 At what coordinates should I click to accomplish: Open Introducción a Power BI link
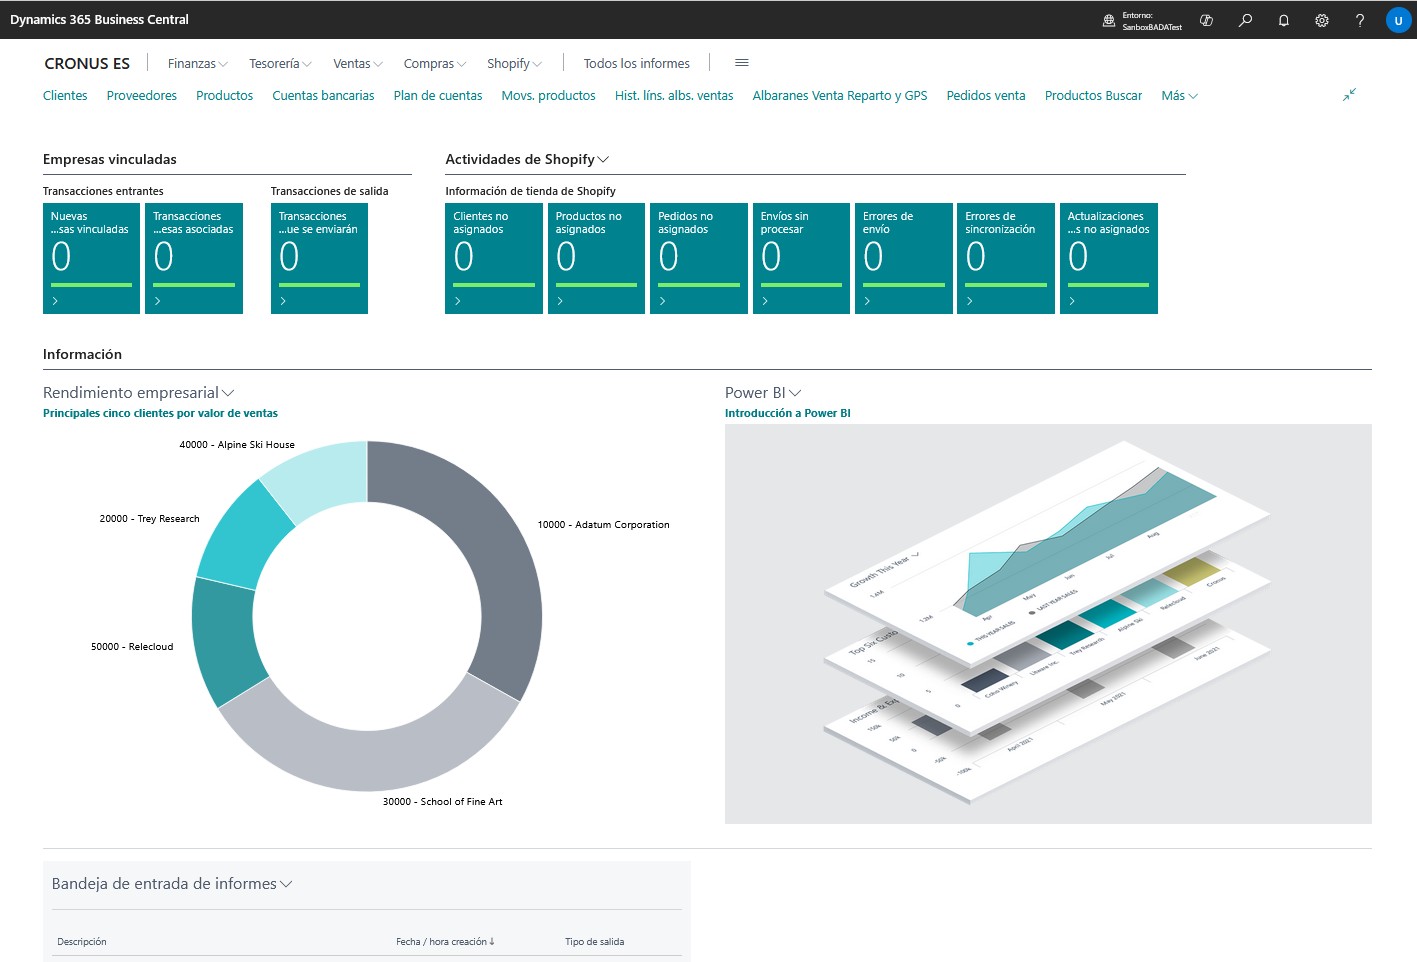point(787,413)
